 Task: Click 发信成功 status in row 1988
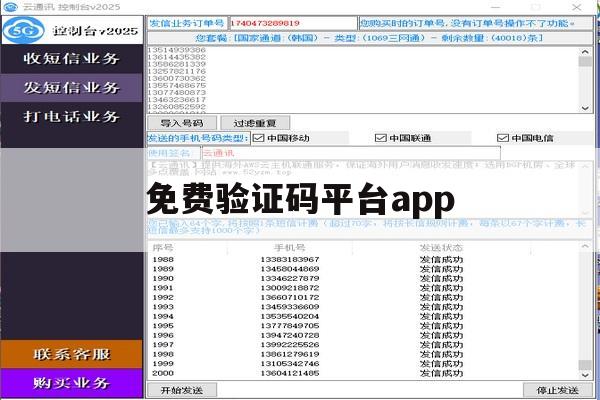[441, 260]
